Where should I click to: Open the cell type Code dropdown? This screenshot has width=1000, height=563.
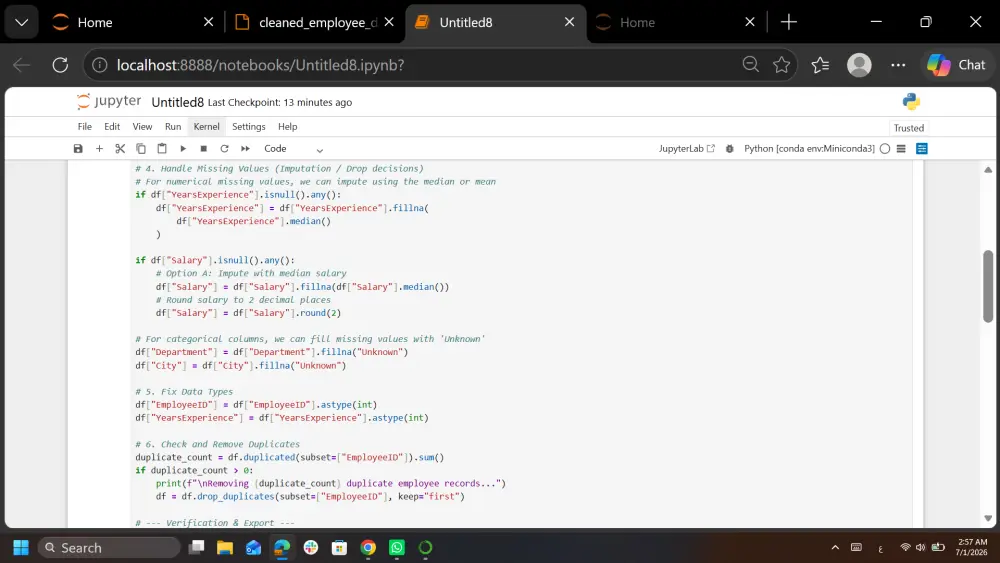(x=293, y=149)
